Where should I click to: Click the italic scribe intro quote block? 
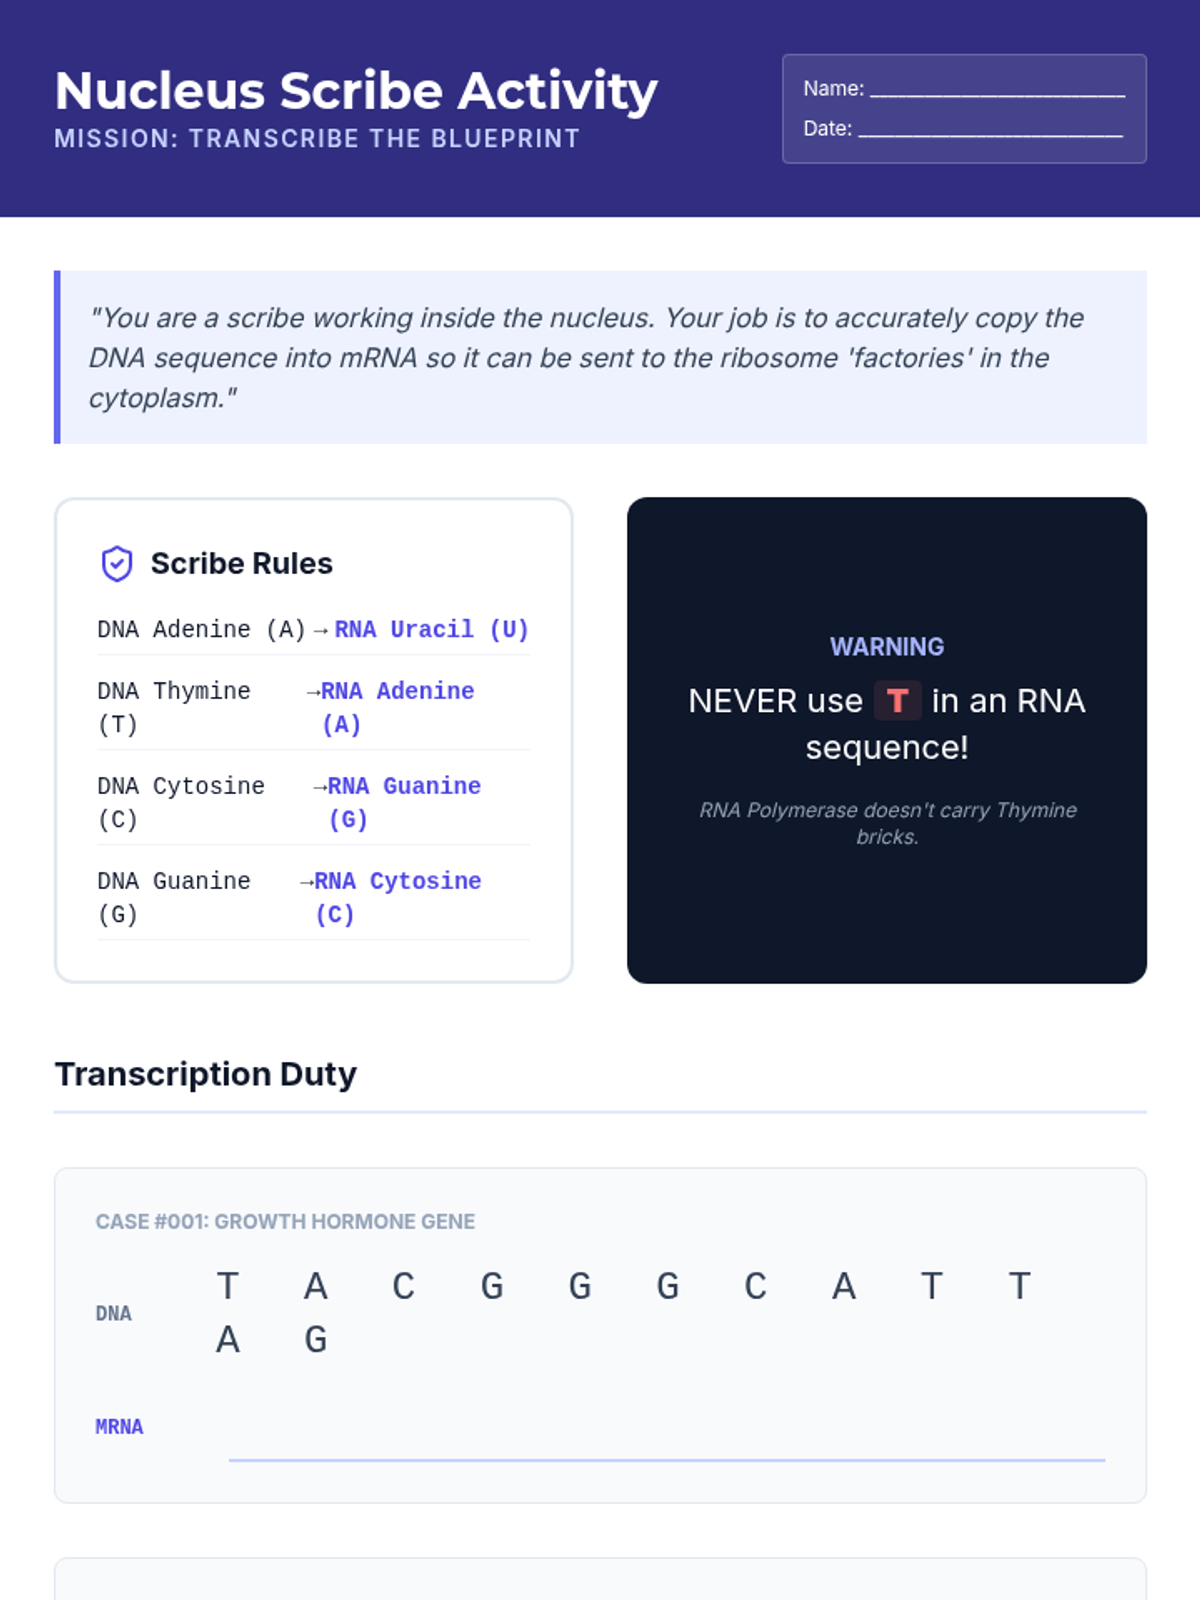[600, 357]
